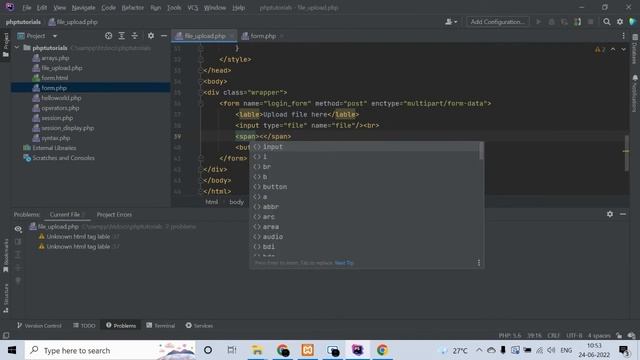Go to next highlighted error arrow
The height and width of the screenshot is (360, 640).
coord(623,49)
